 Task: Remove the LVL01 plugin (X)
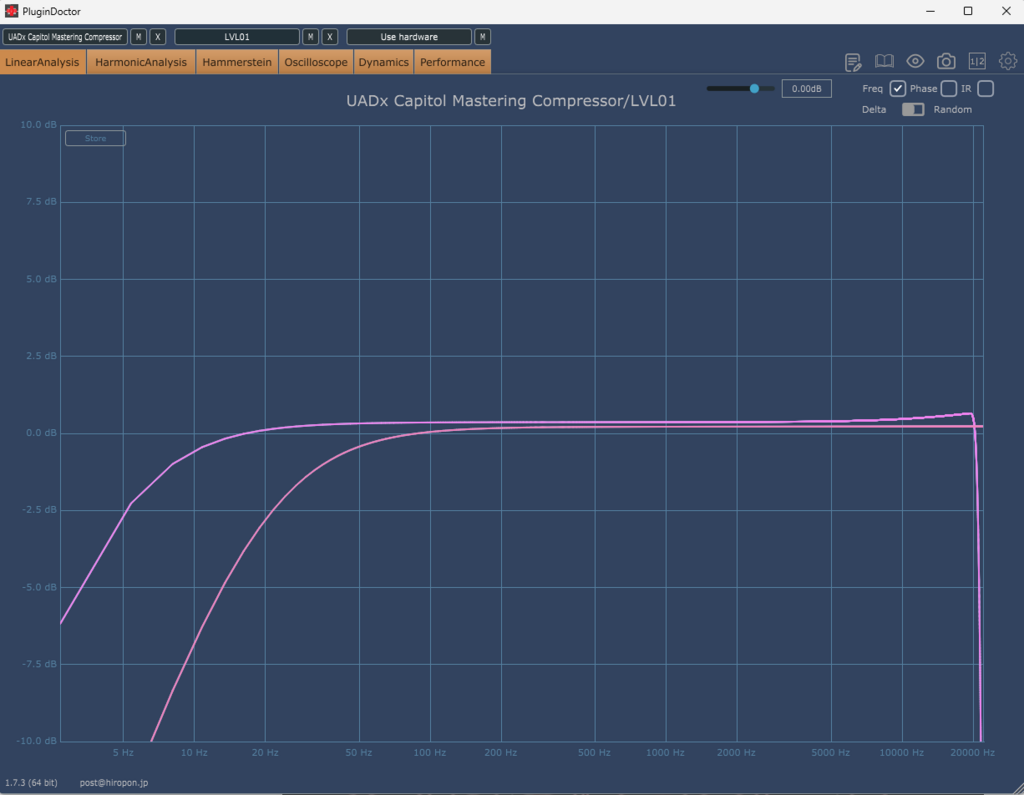[330, 37]
